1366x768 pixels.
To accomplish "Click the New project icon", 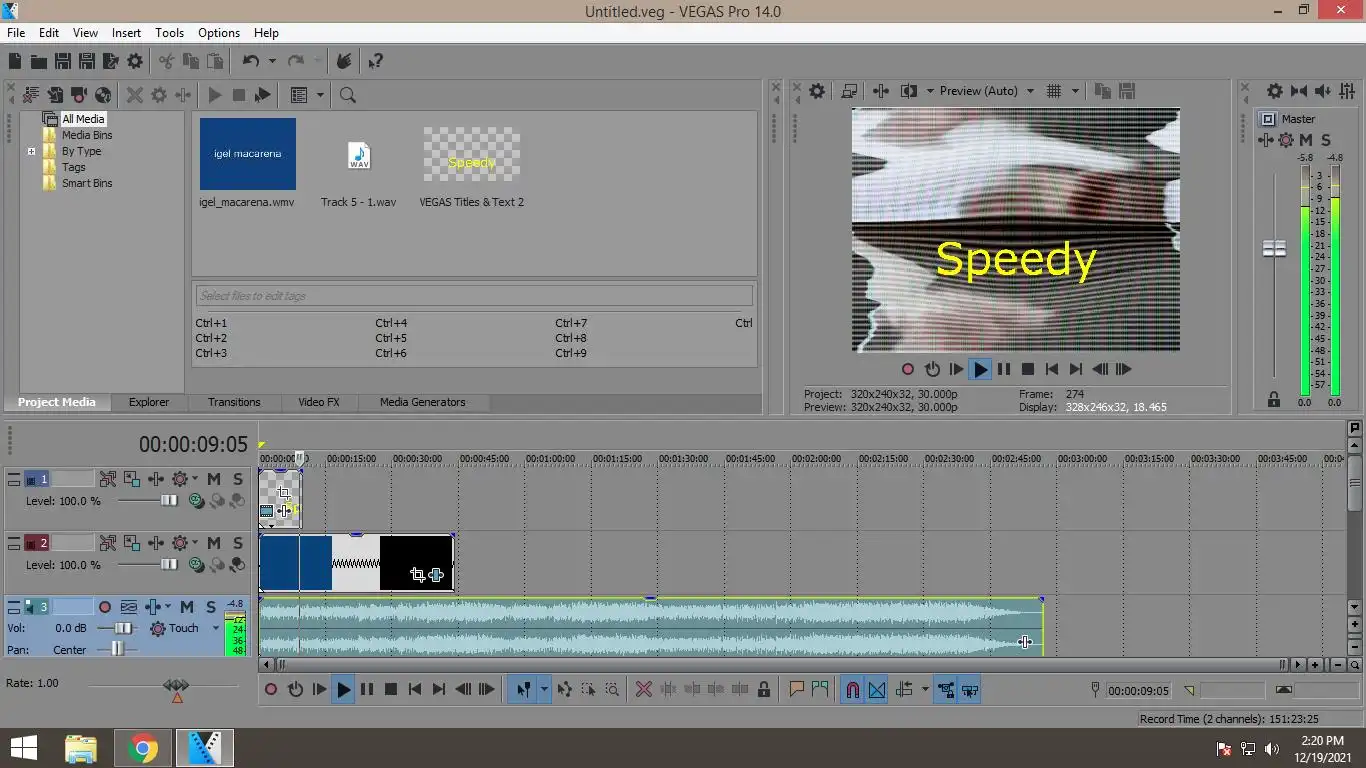I will tap(15, 61).
